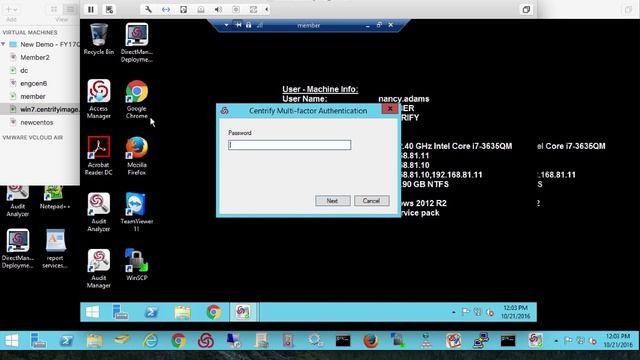Select the Member2 virtual machine
This screenshot has height=360, width=640.
tap(35, 58)
